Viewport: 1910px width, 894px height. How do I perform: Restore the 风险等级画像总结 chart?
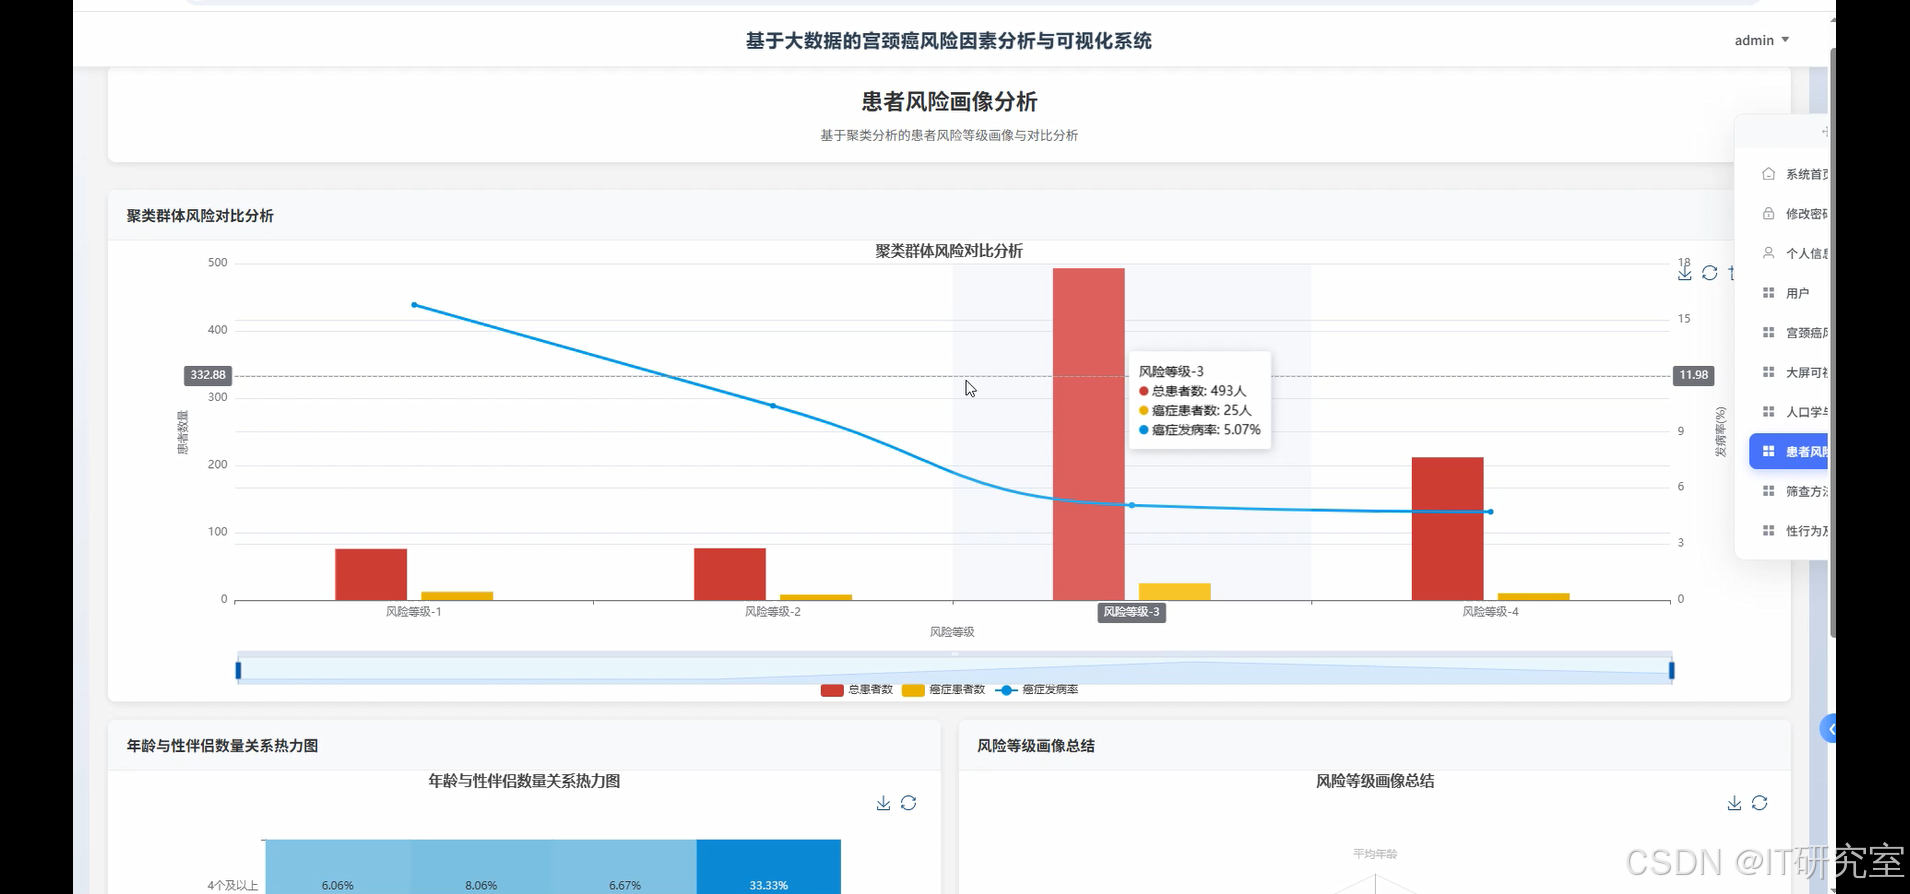click(1760, 803)
